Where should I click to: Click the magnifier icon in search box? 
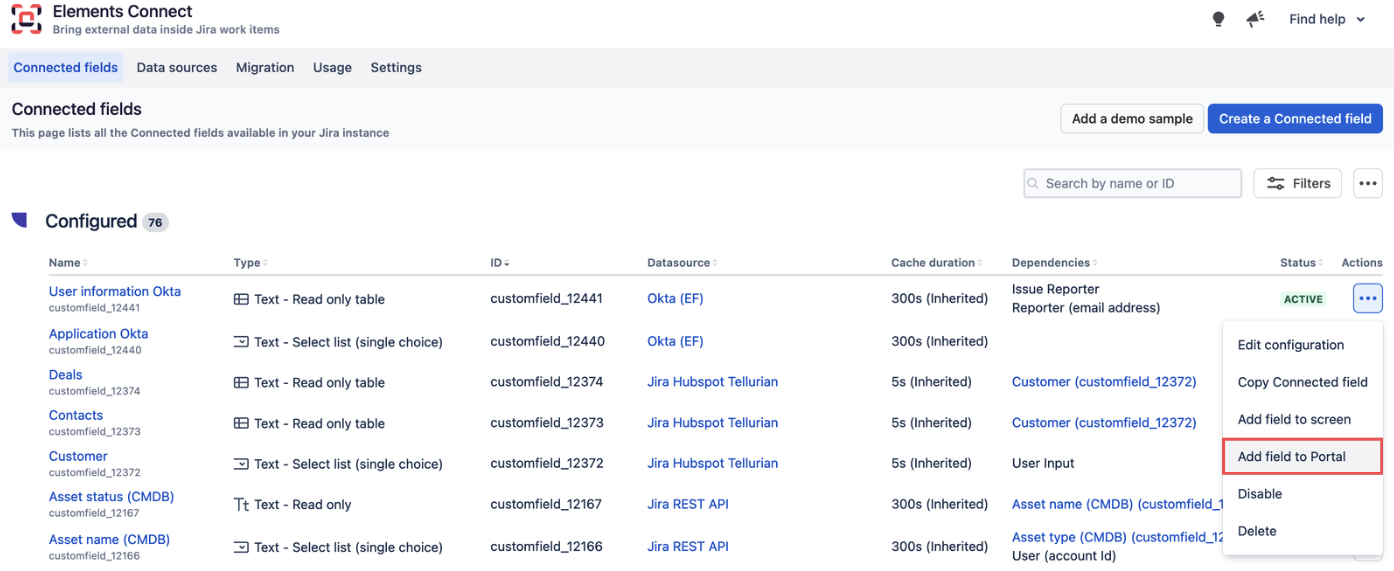coord(1035,184)
